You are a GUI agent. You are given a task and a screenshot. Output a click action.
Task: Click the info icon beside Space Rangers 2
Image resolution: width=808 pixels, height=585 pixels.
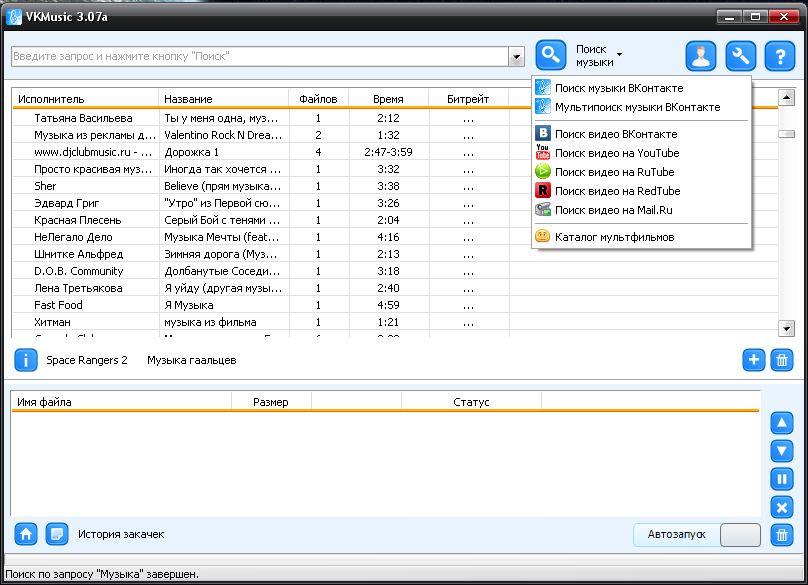pos(26,360)
